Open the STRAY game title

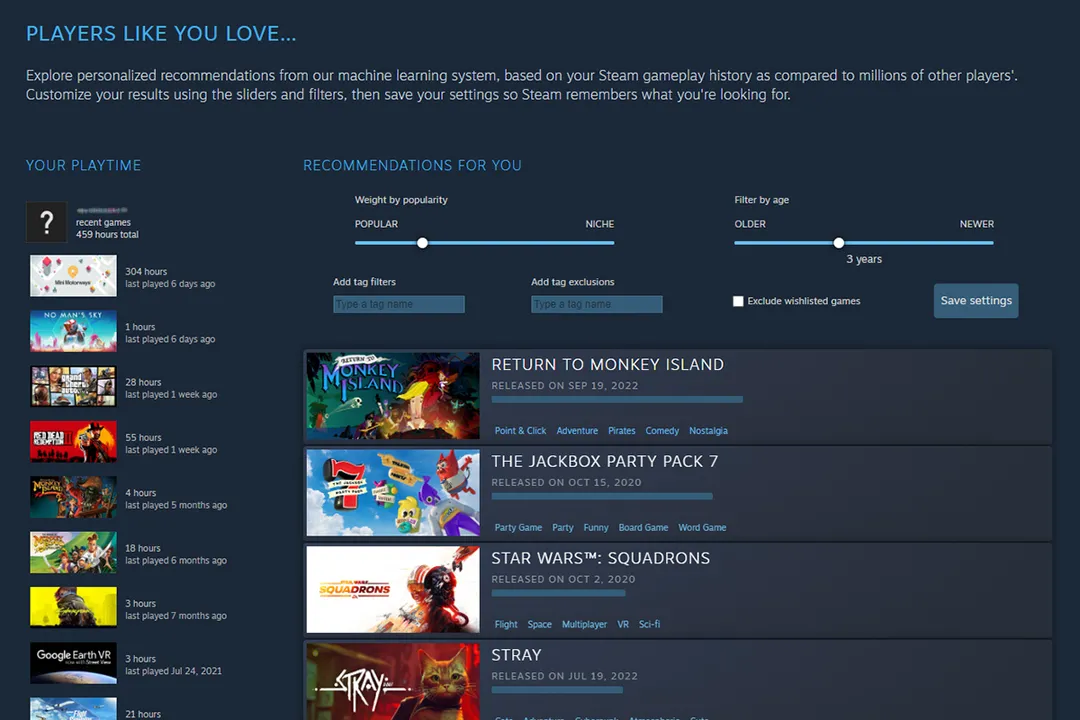coord(517,655)
